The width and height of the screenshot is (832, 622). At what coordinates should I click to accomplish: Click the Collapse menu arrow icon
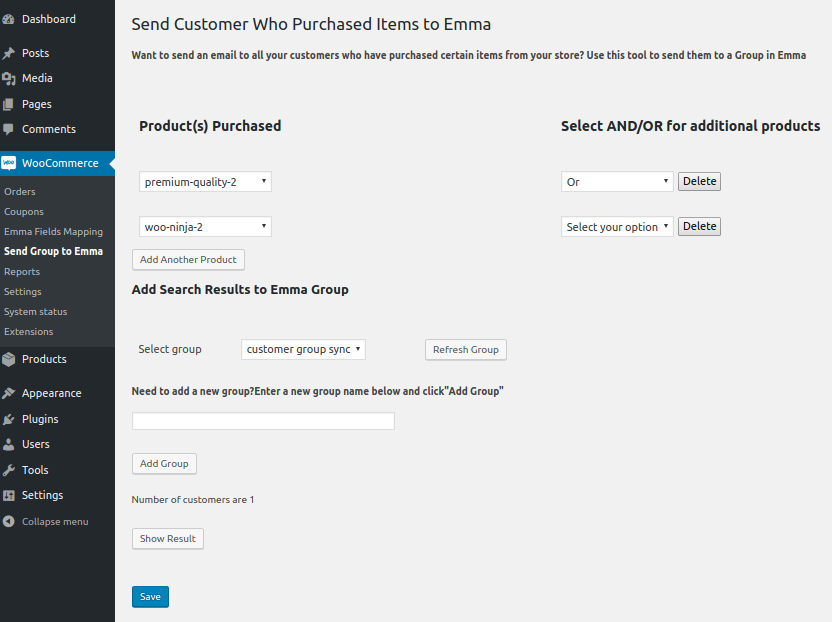(8, 522)
